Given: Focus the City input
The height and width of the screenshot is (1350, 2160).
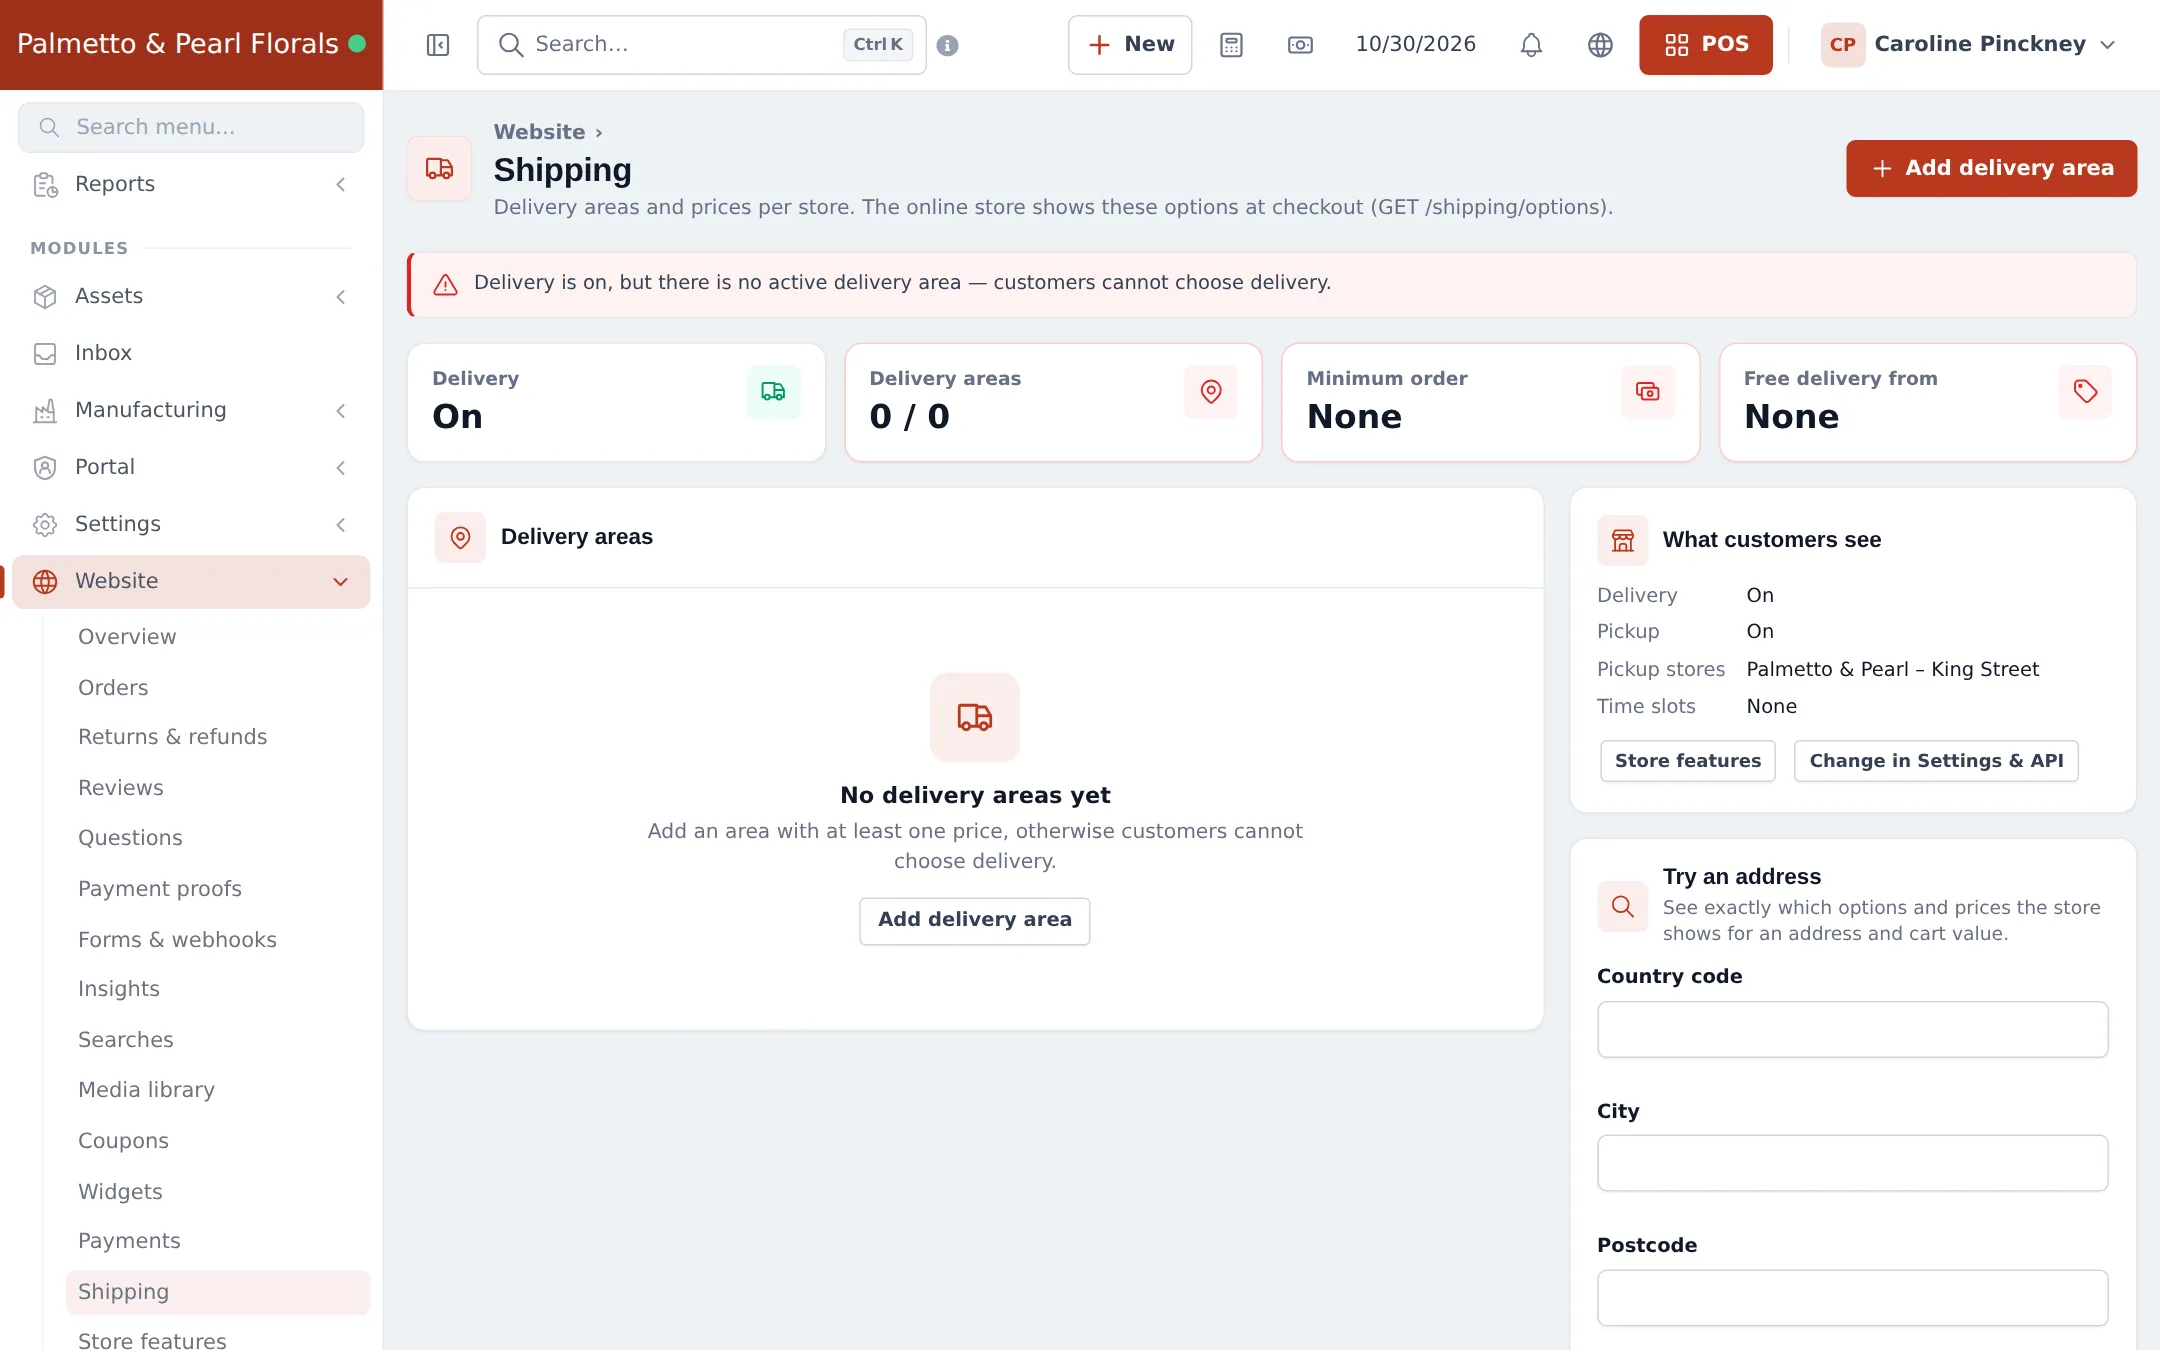Looking at the screenshot, I should tap(1852, 1163).
